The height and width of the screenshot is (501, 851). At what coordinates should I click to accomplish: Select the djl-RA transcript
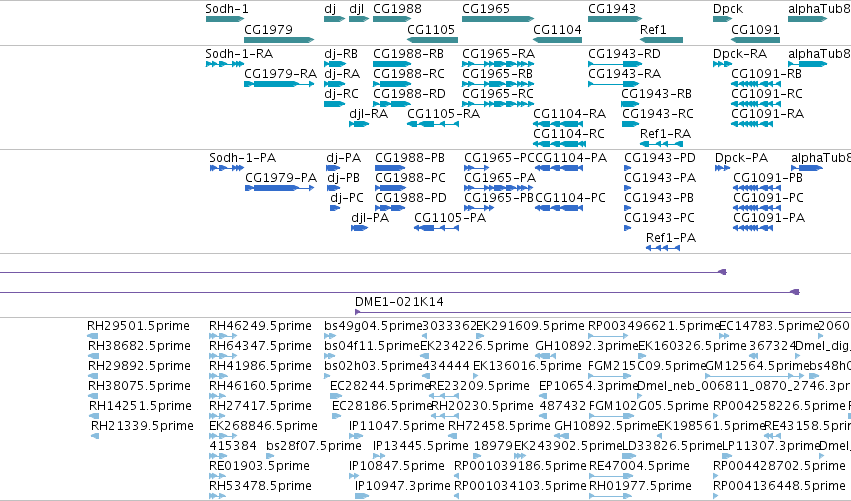(x=359, y=124)
